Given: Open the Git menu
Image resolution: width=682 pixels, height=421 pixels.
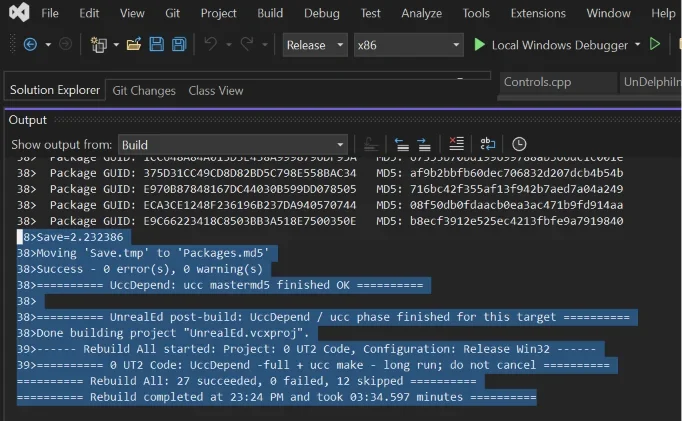Looking at the screenshot, I should (x=172, y=13).
